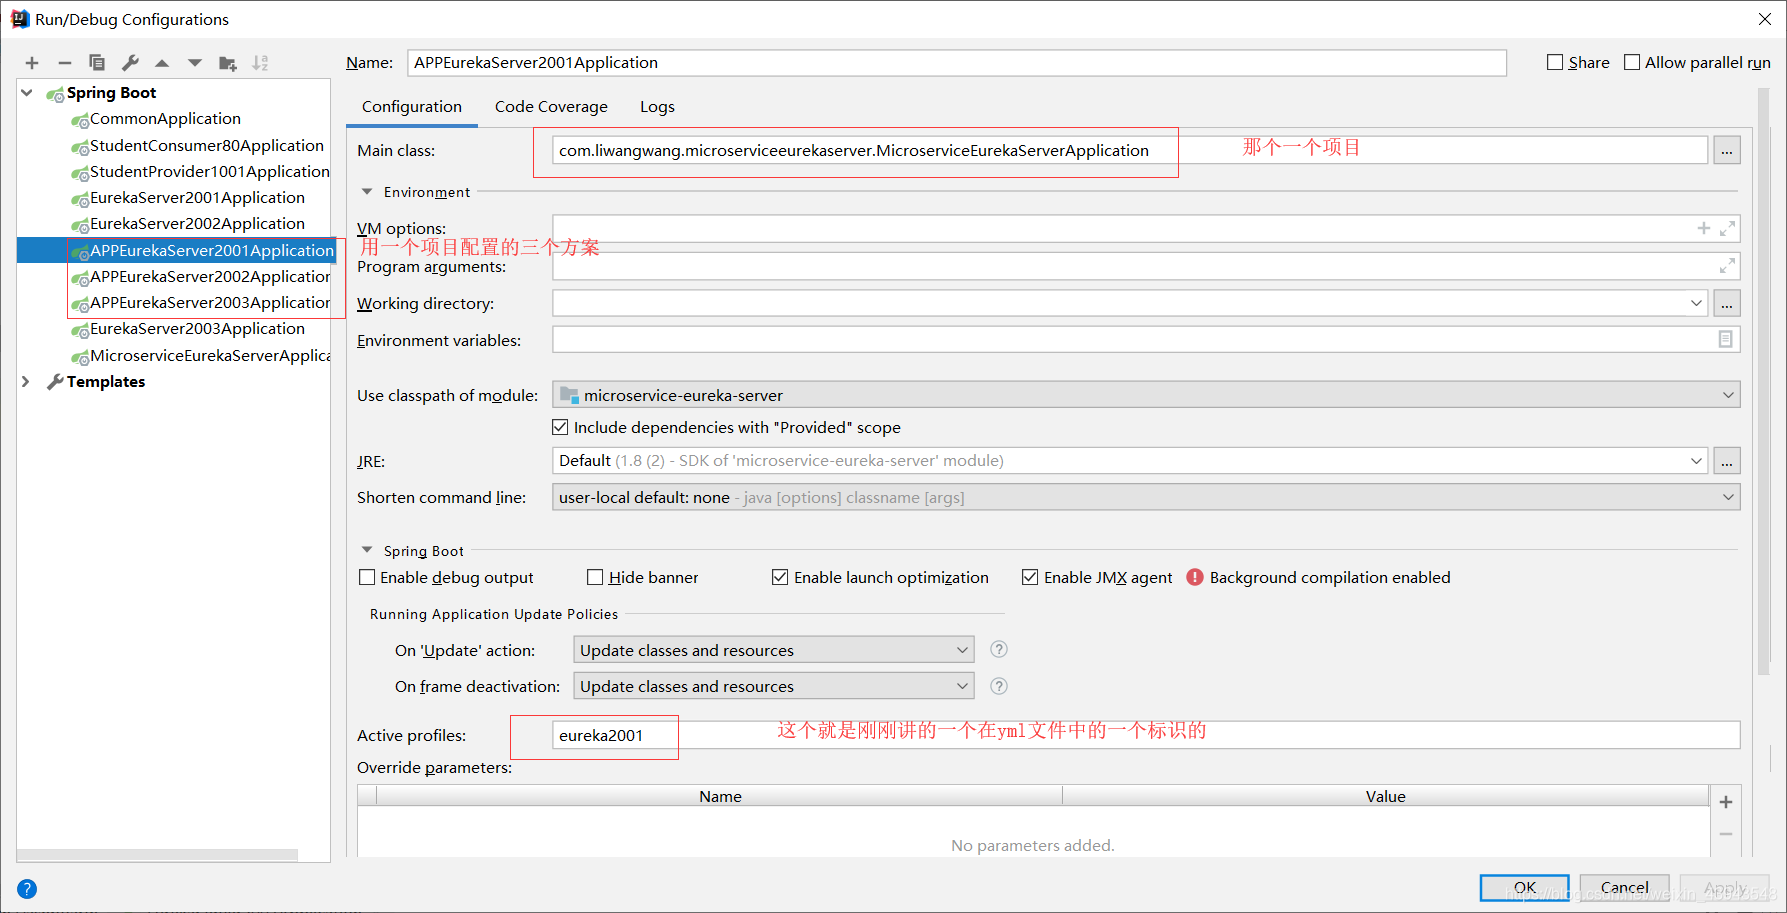
Task: Move configuration down with arrow icon
Action: point(195,63)
